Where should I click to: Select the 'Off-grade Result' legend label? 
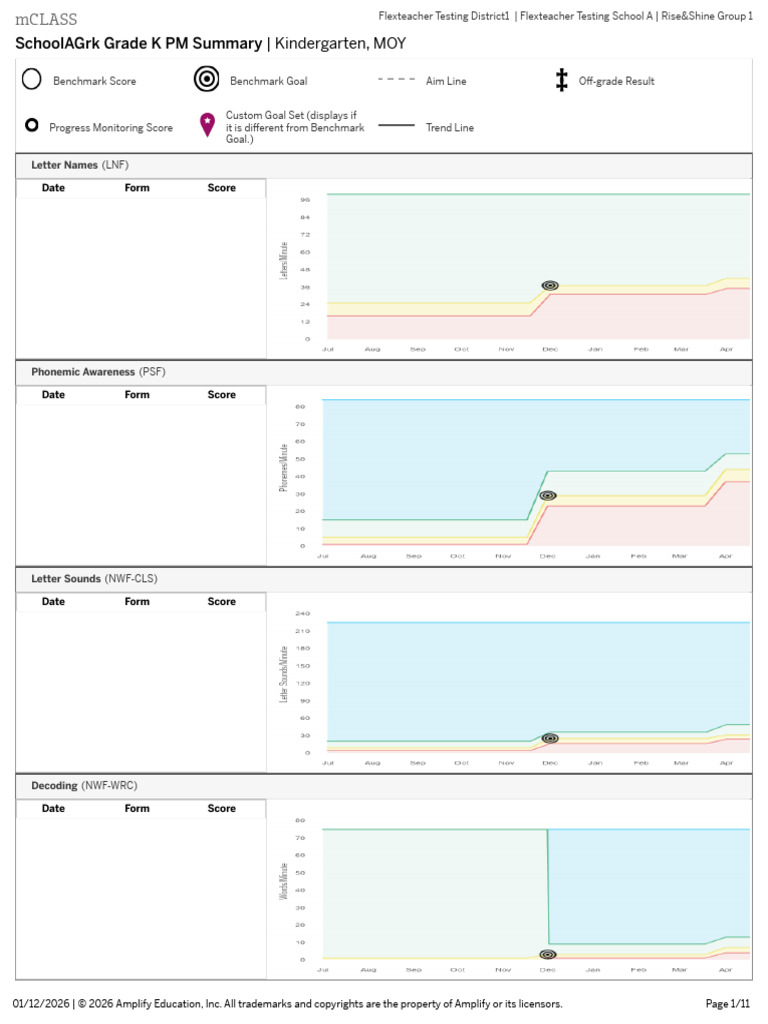(x=616, y=81)
